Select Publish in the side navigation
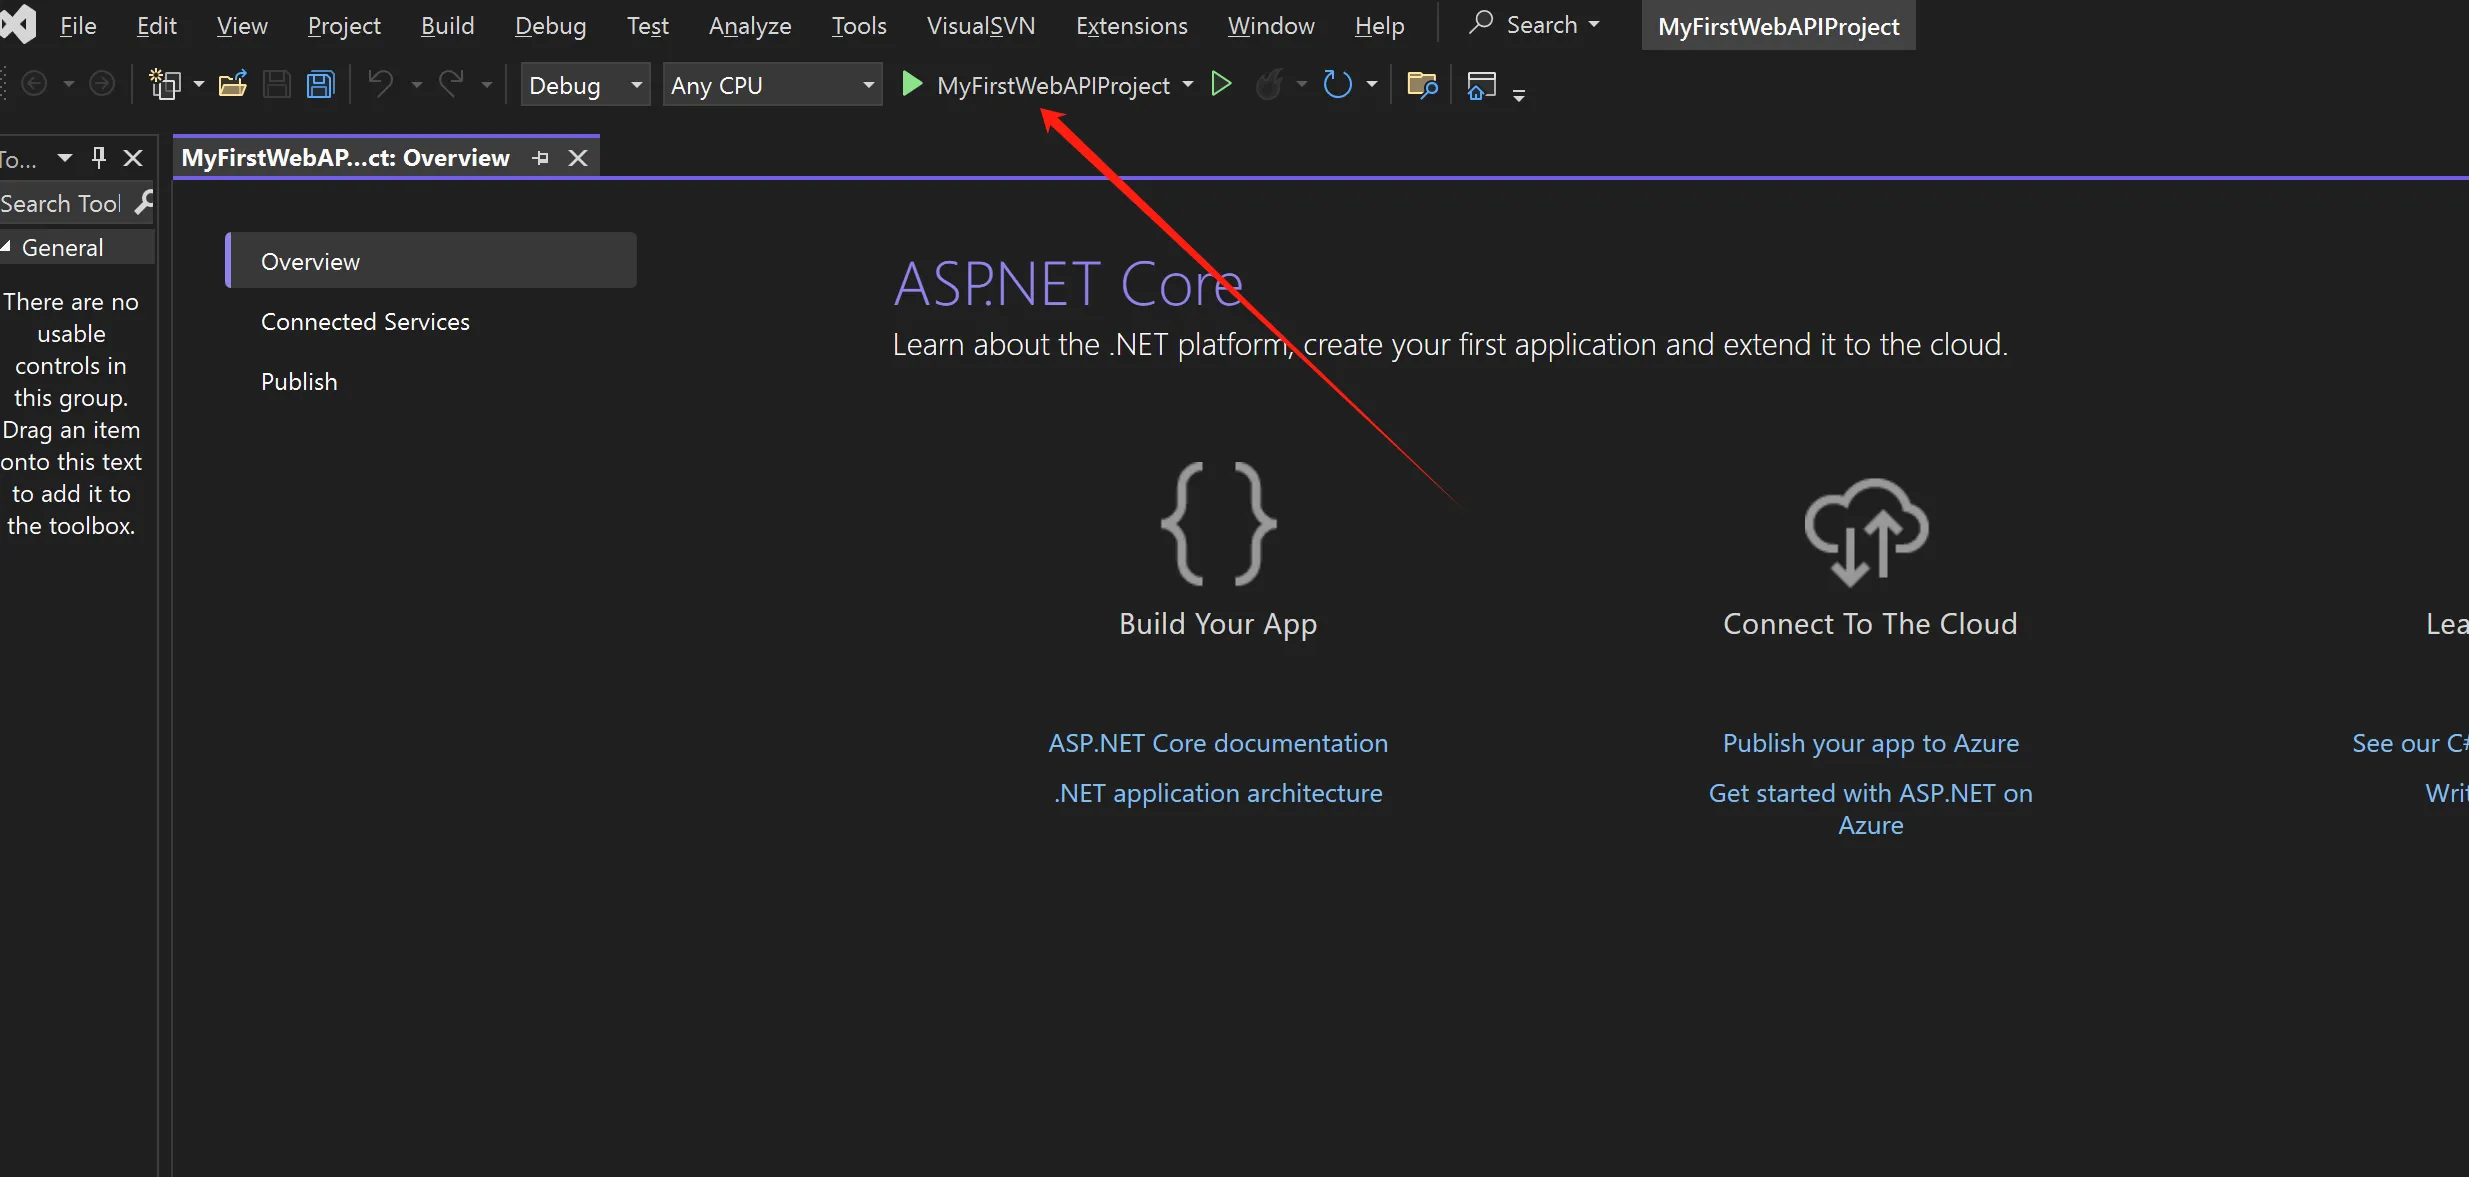 point(299,381)
